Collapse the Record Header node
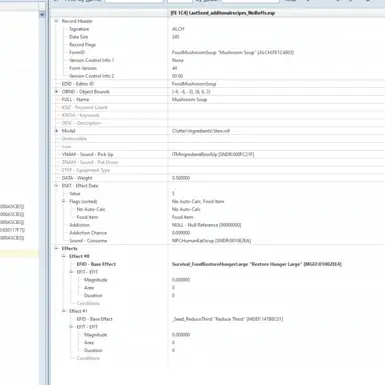This screenshot has width=385, height=385. pyautogui.click(x=56, y=21)
